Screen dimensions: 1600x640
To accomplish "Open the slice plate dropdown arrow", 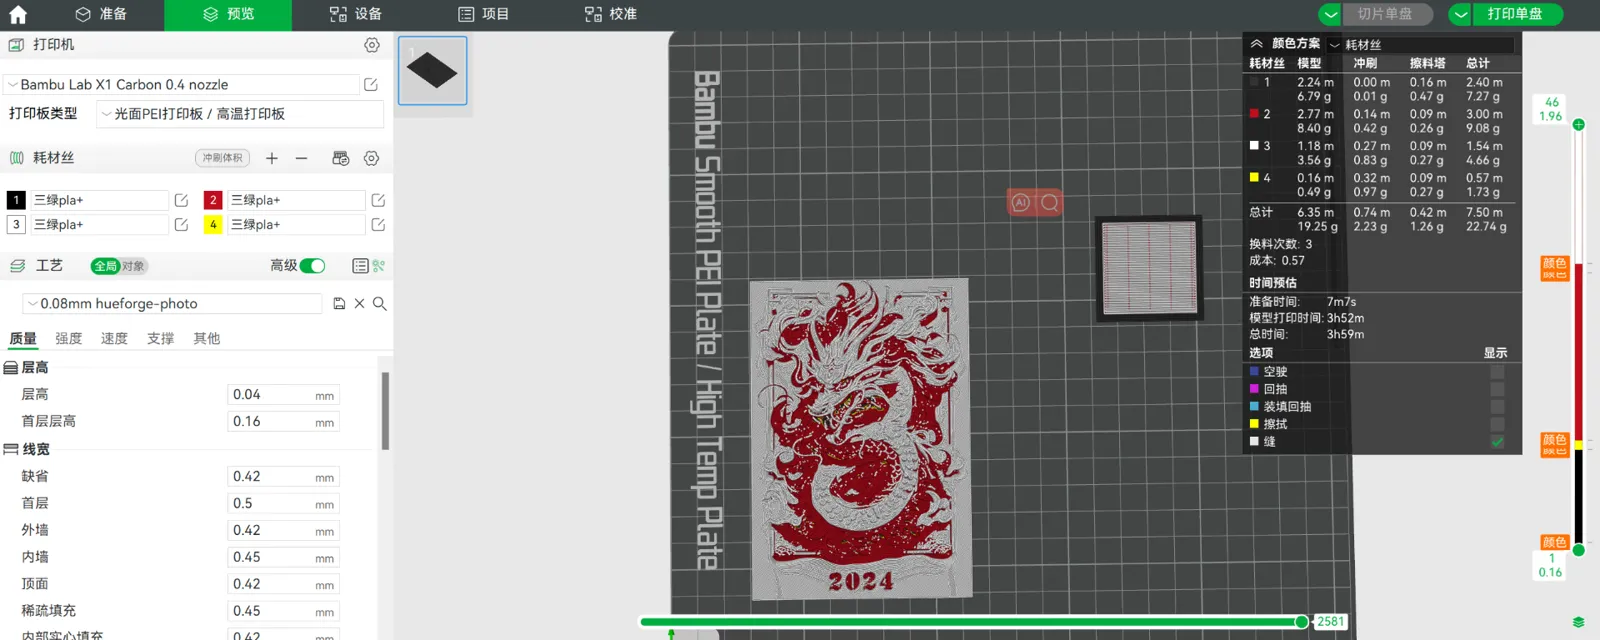I will pyautogui.click(x=1330, y=14).
